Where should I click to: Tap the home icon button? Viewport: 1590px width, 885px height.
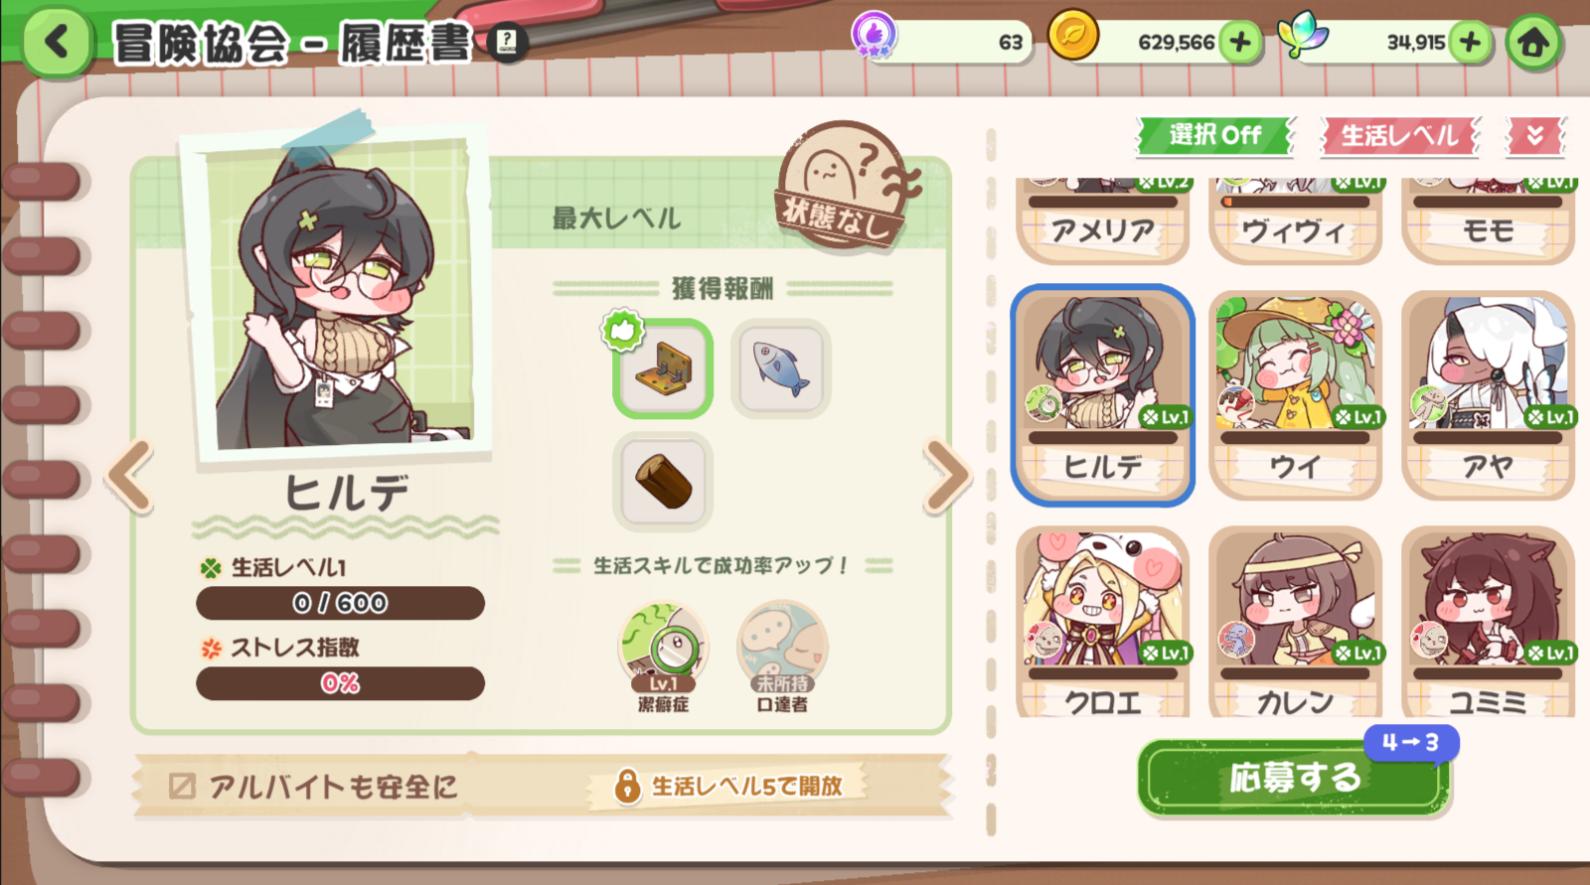point(1533,42)
